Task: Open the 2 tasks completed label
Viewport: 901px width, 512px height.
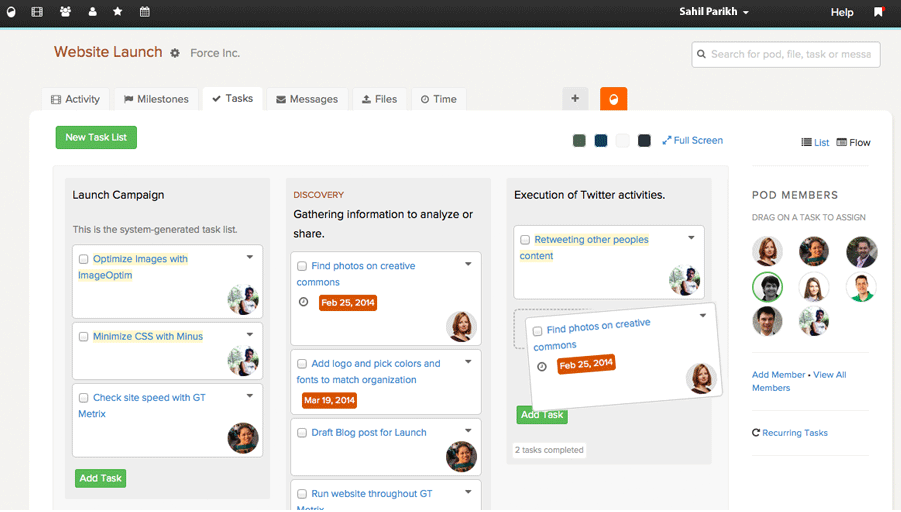Action: 549,450
